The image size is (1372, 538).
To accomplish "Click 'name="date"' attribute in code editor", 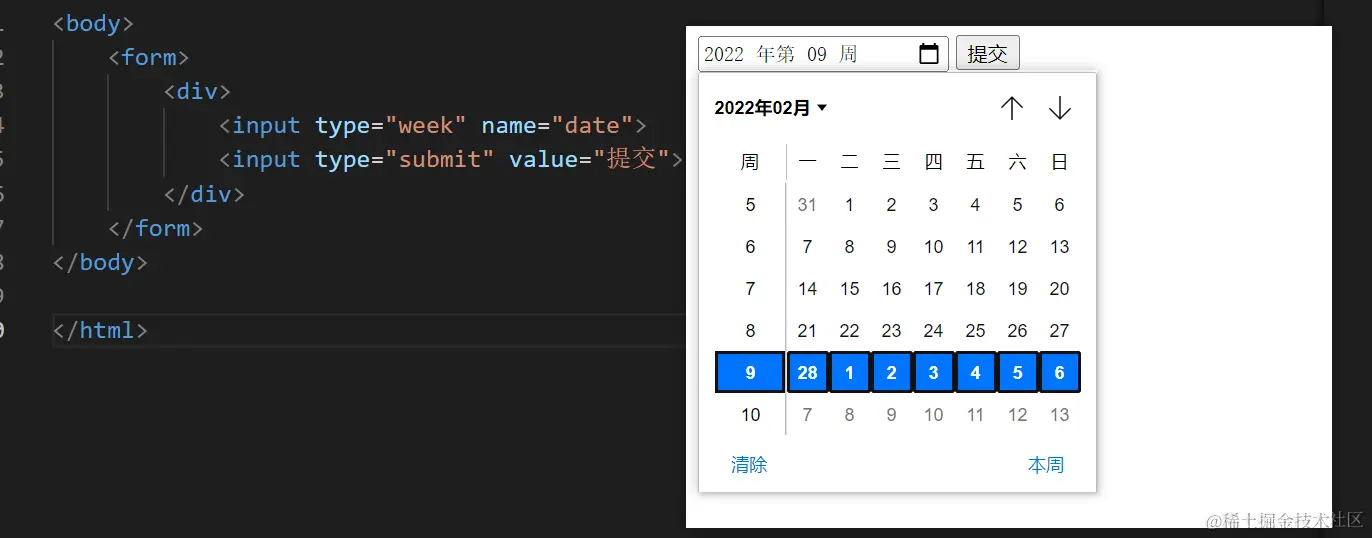I will (x=558, y=126).
